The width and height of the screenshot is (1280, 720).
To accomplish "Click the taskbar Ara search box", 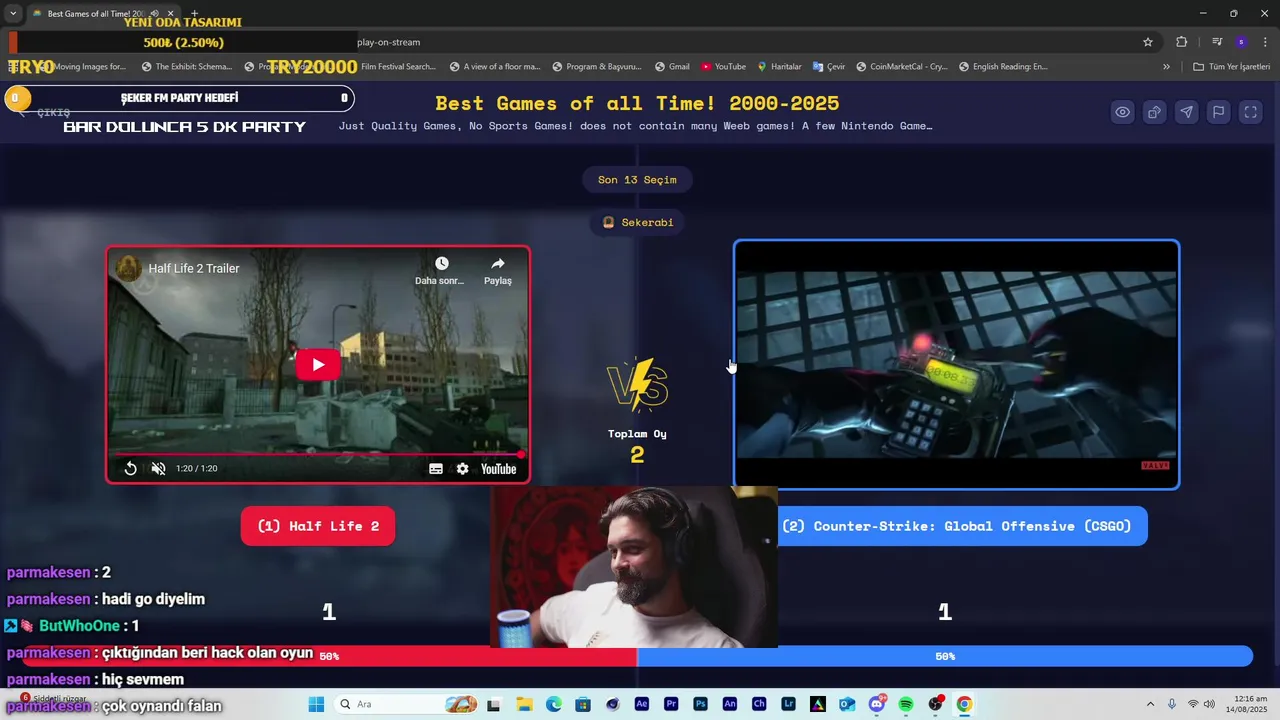I will tap(405, 704).
